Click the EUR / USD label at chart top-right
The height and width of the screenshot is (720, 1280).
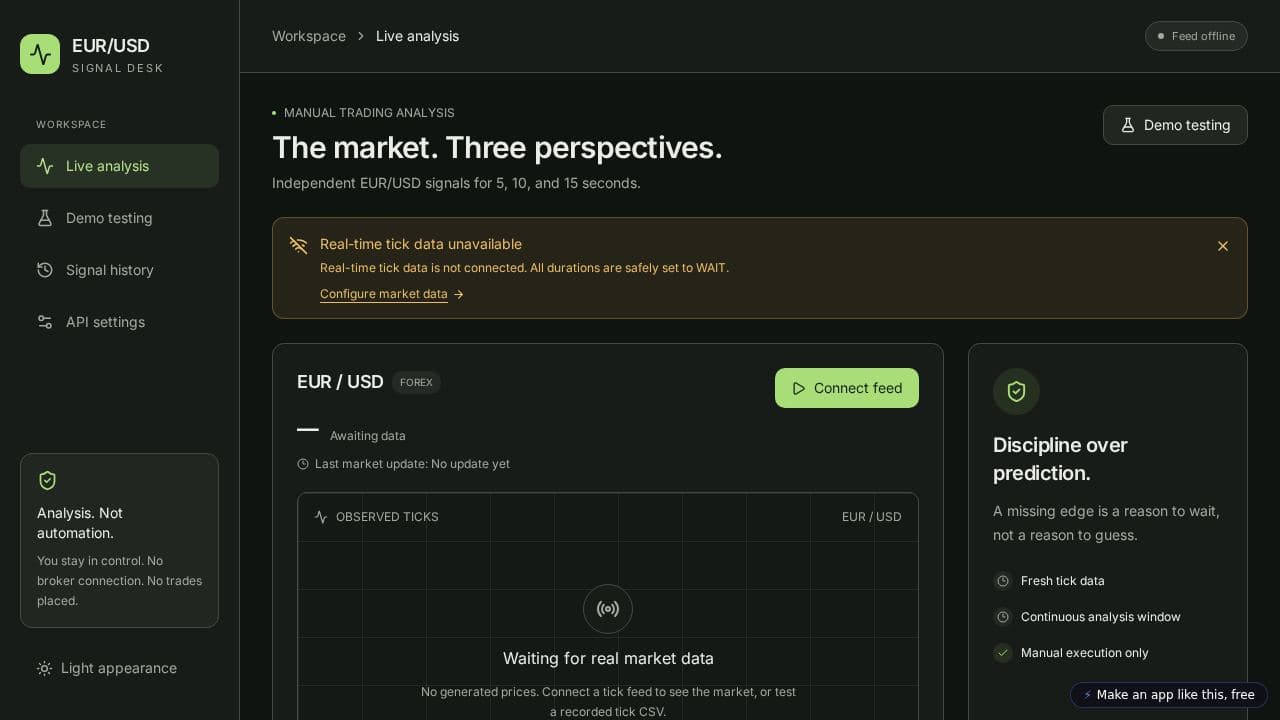tap(871, 517)
